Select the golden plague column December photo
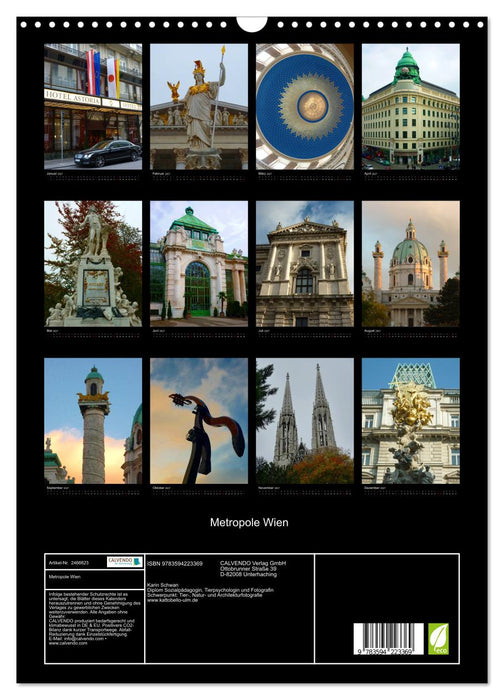 pos(411,421)
